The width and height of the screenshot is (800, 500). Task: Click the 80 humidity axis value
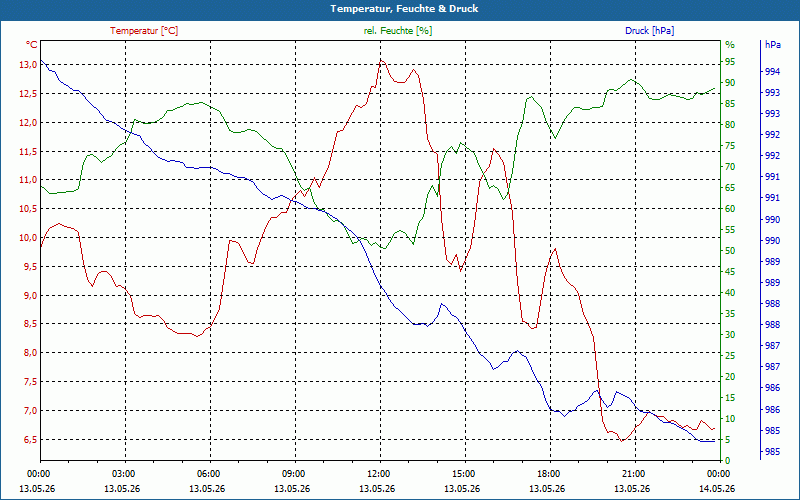(x=730, y=124)
